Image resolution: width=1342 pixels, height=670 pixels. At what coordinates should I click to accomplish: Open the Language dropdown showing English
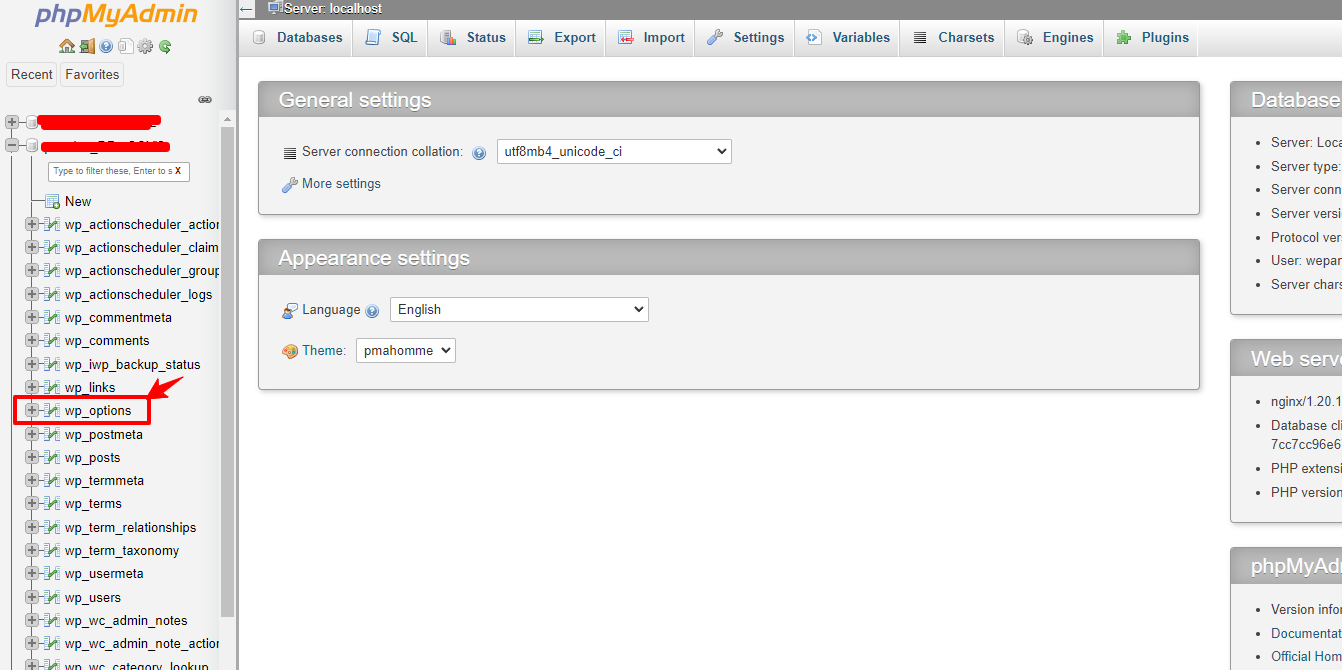coord(519,309)
